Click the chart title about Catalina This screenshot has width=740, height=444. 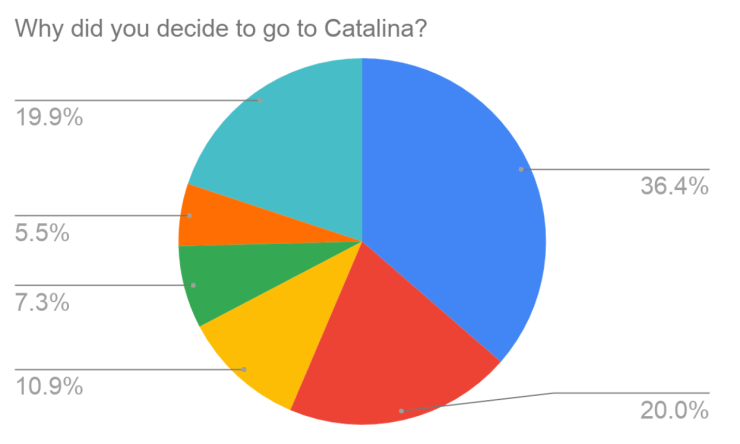(x=221, y=29)
